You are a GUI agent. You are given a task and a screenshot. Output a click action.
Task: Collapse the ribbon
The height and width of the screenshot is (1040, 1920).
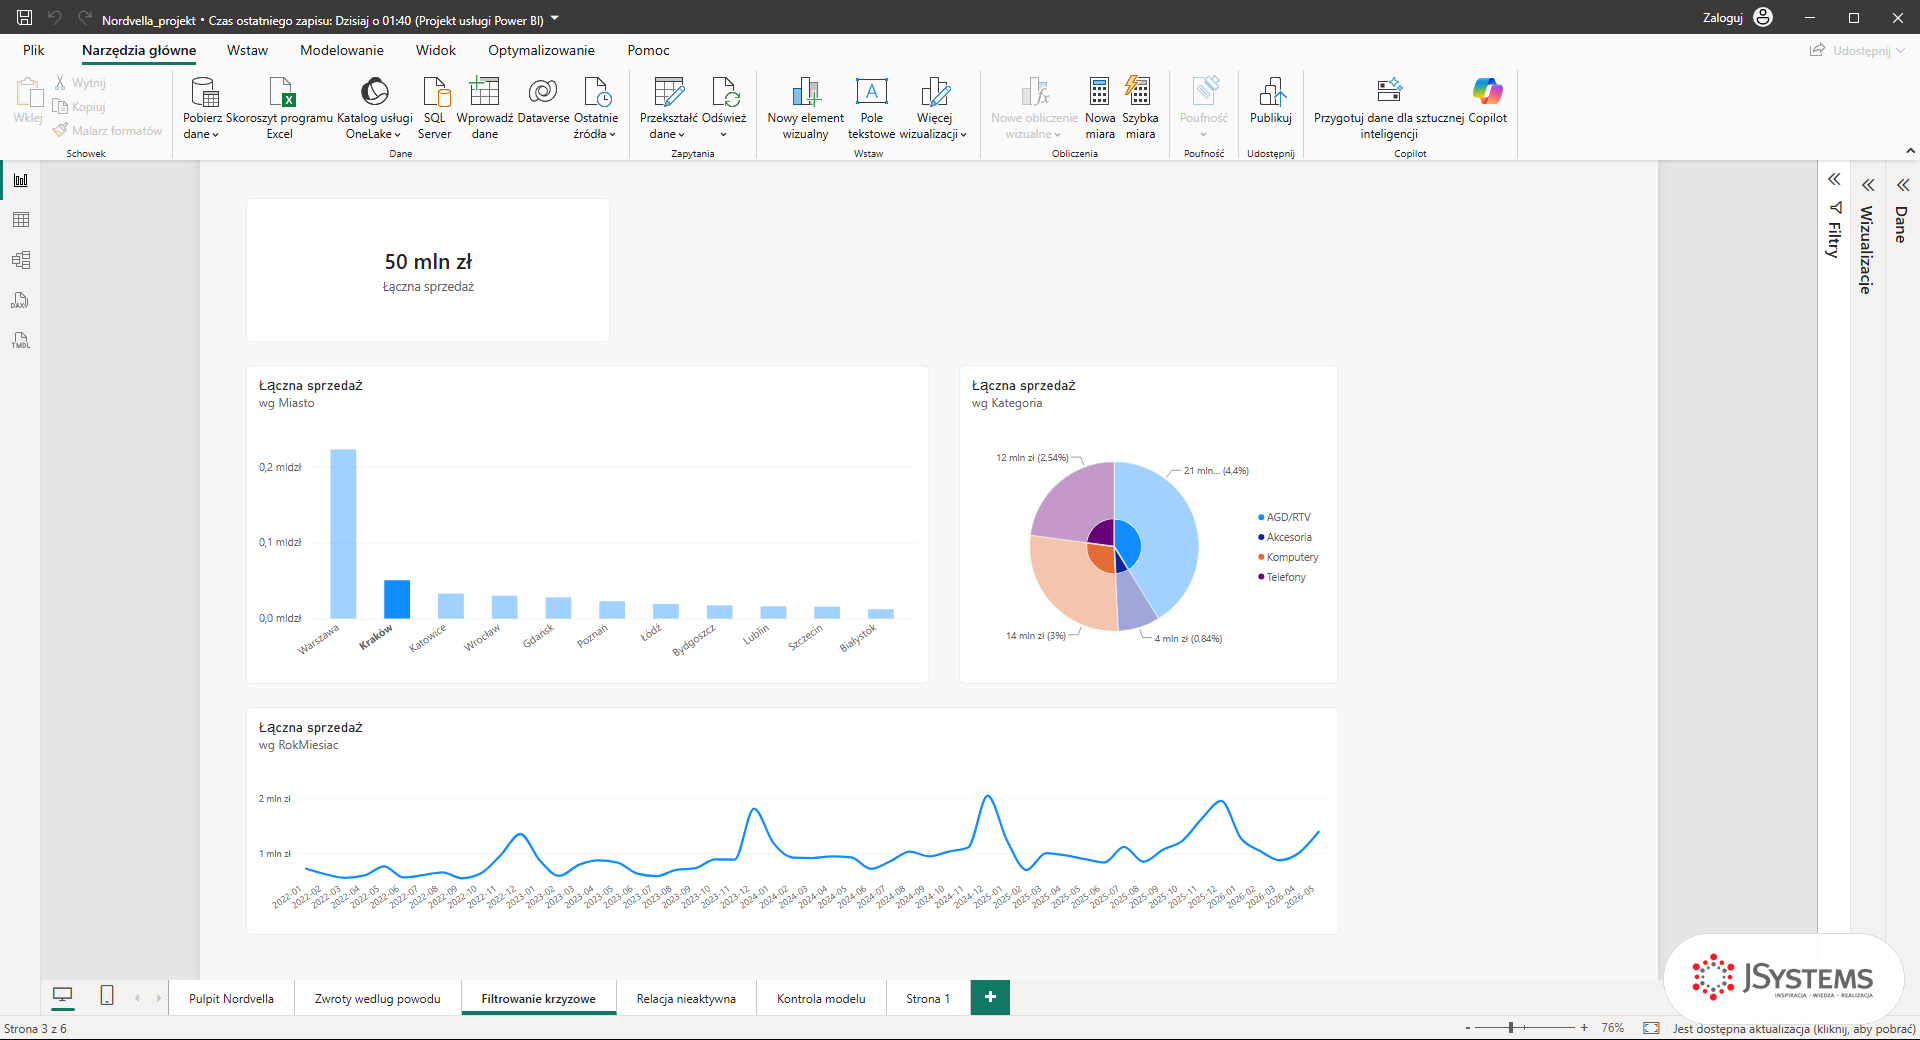click(x=1910, y=151)
